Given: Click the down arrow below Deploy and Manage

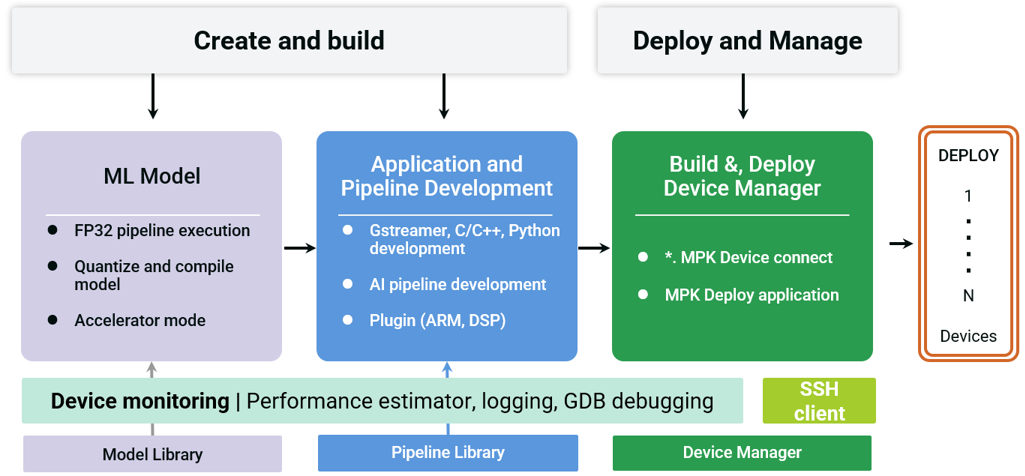Looking at the screenshot, I should pyautogui.click(x=742, y=96).
